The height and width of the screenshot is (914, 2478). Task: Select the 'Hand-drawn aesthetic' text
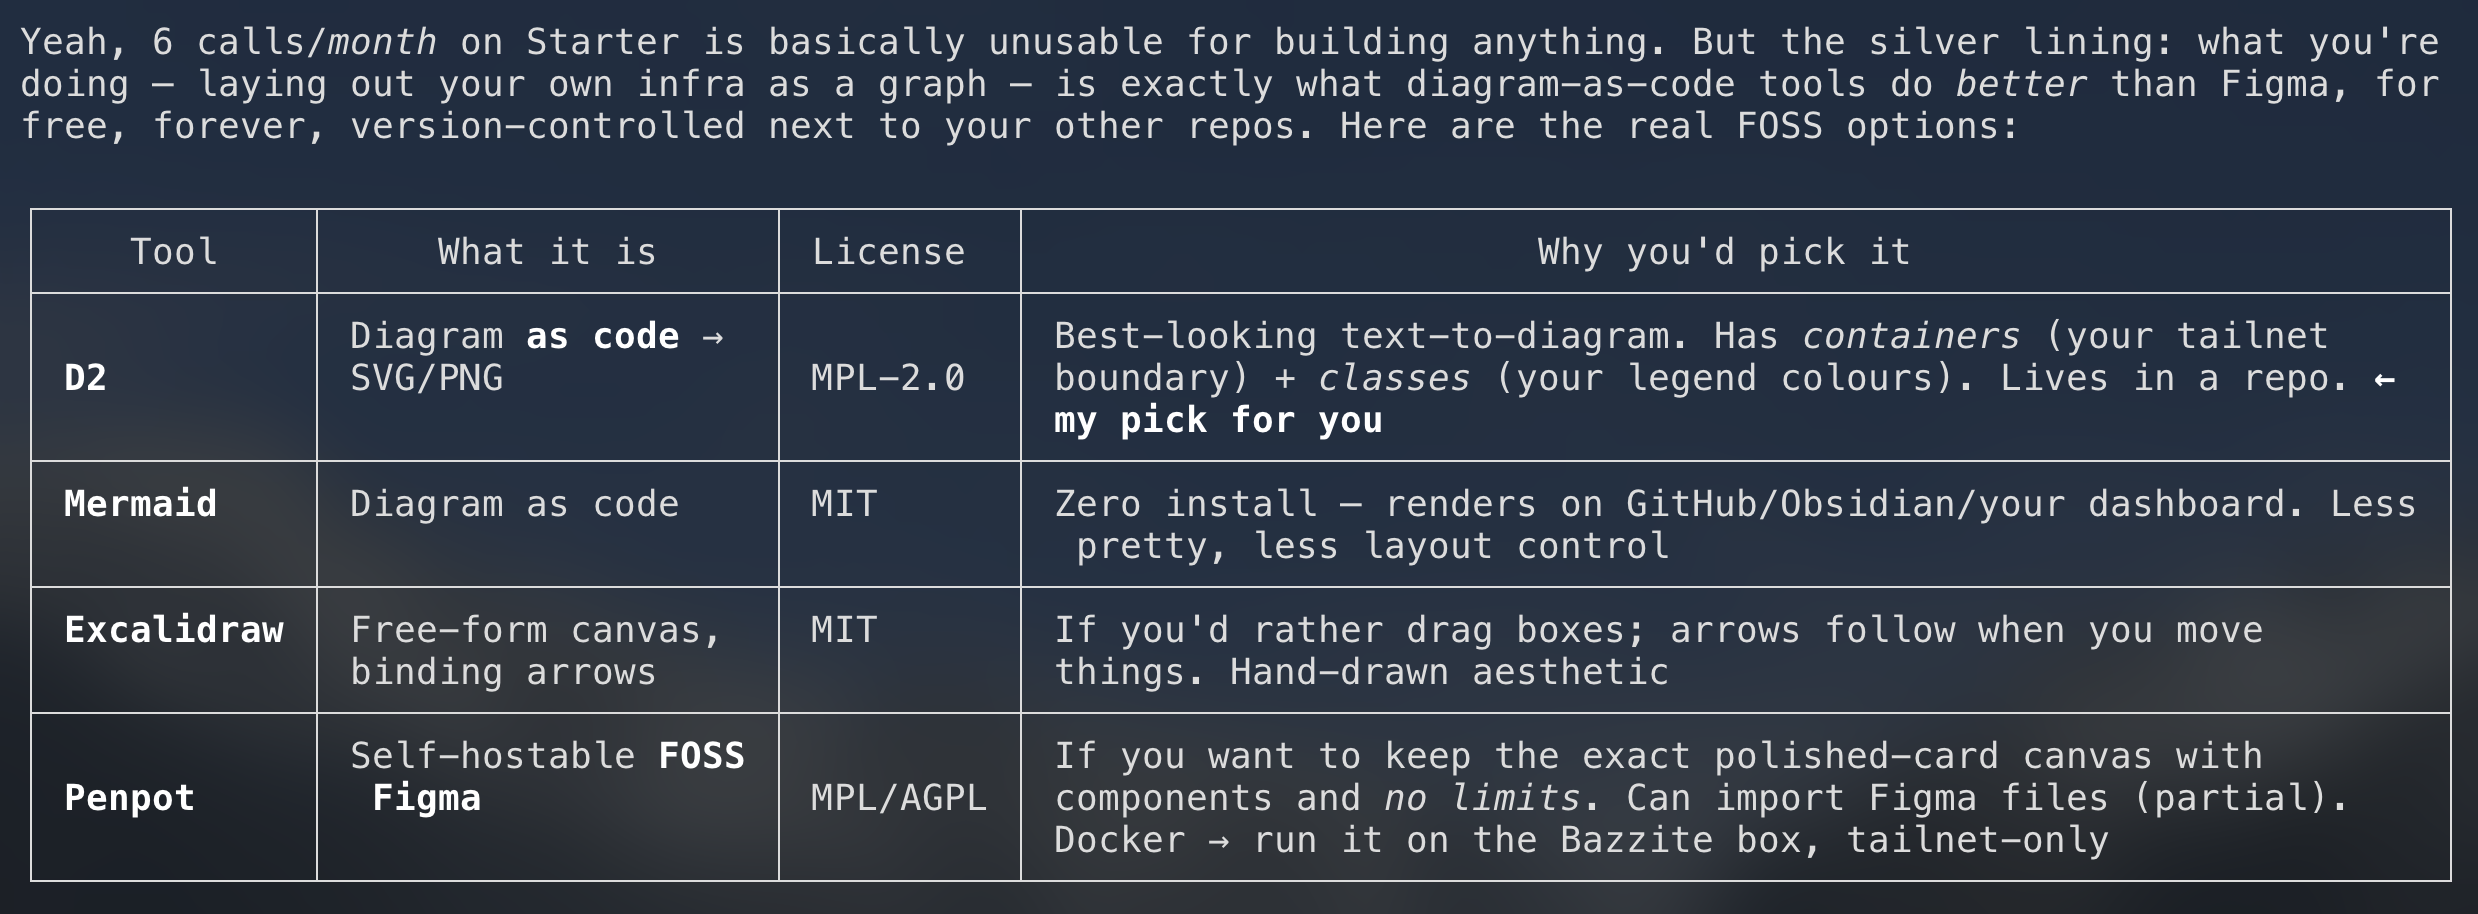click(1449, 672)
